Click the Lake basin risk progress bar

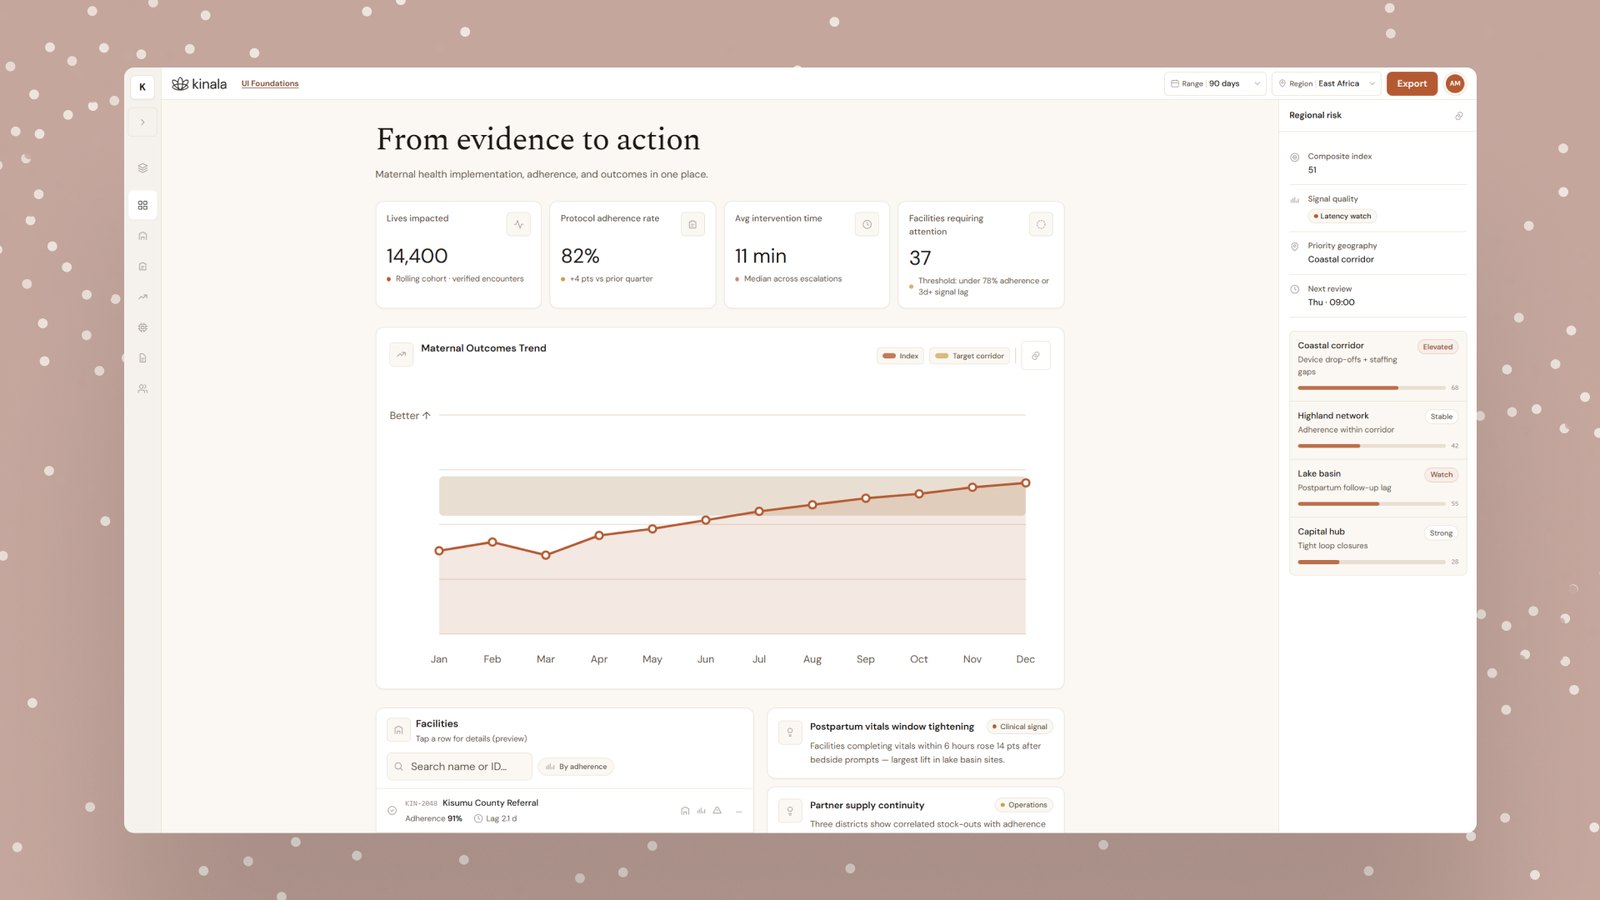[x=1371, y=504]
